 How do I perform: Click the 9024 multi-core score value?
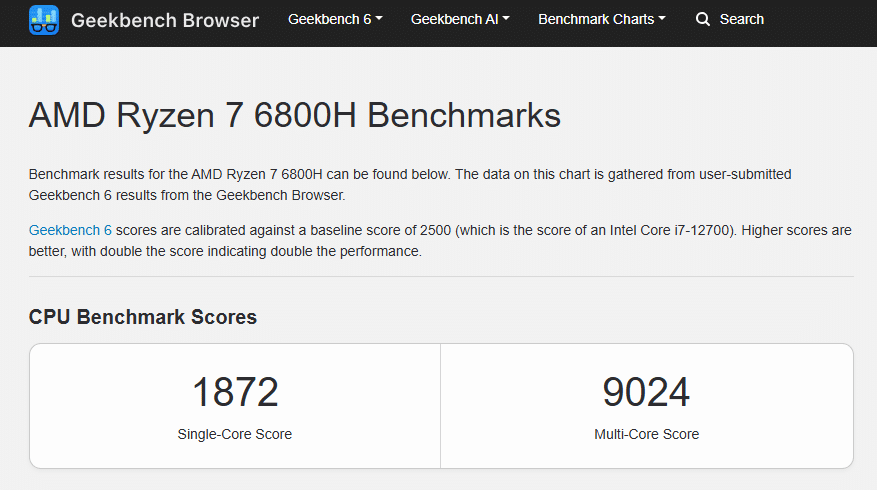click(647, 392)
